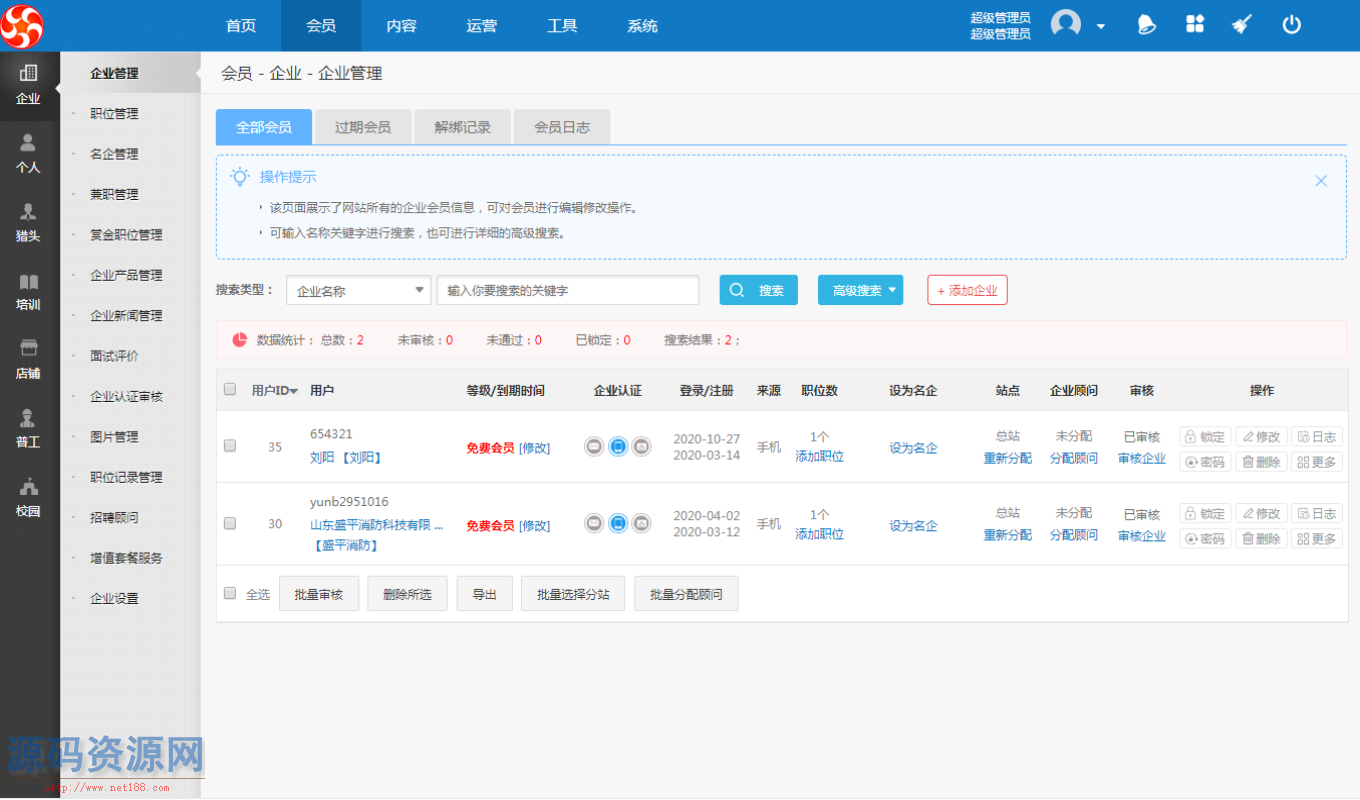Open the 企业名称 search type dropdown

[358, 290]
